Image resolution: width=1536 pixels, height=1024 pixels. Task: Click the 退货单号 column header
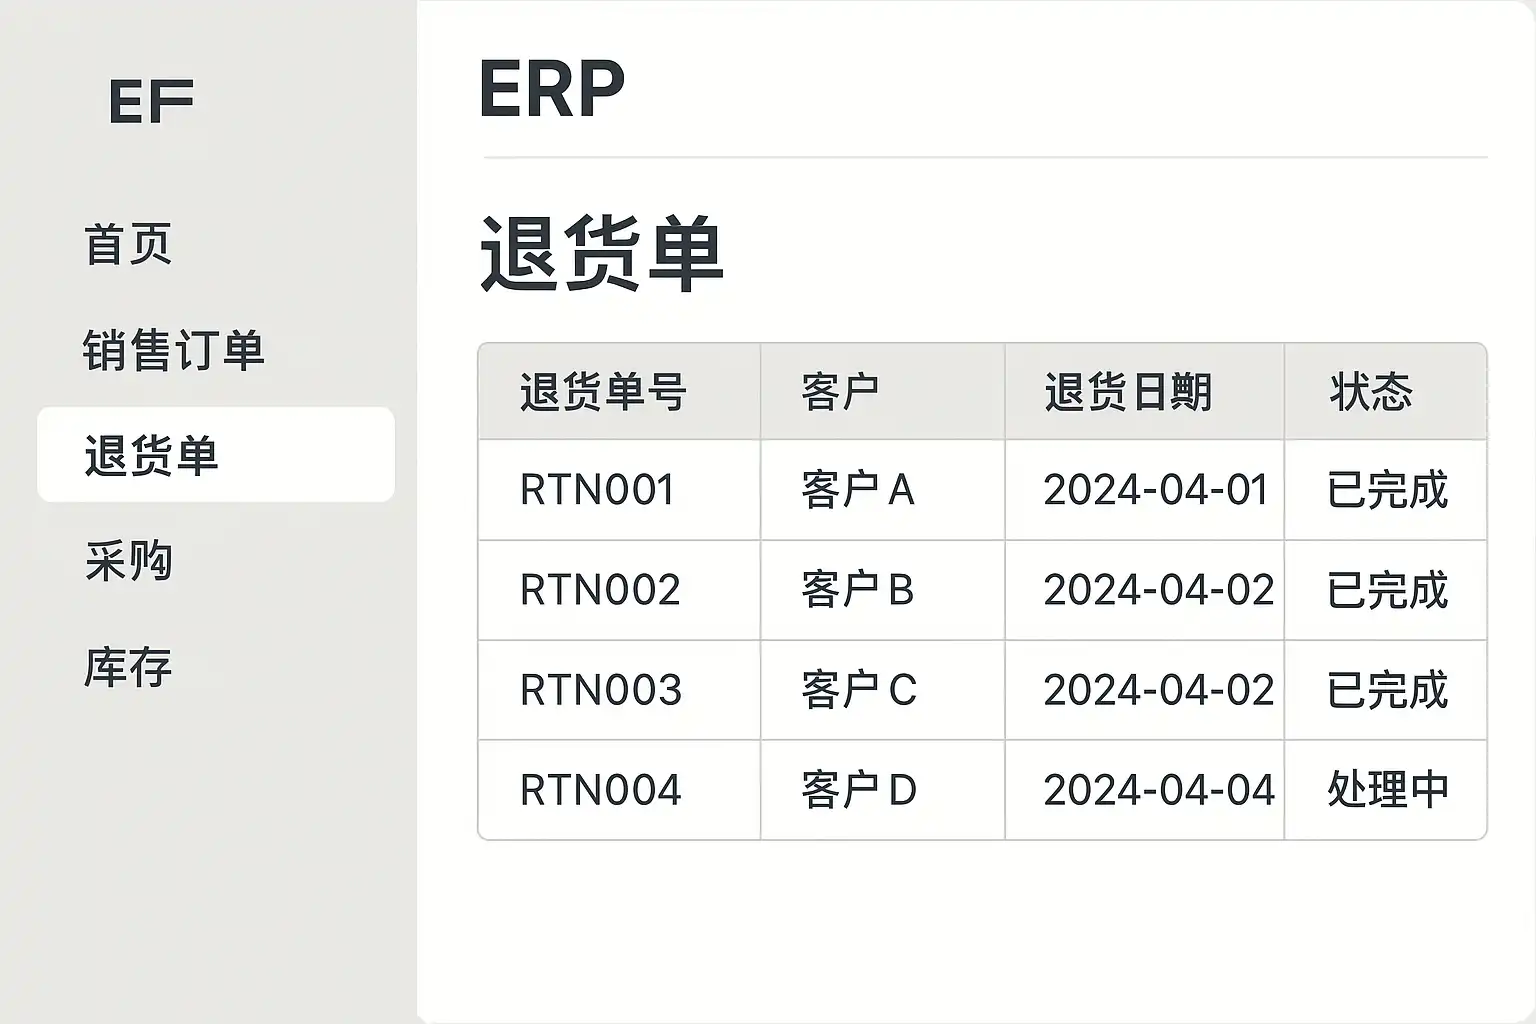(x=602, y=392)
